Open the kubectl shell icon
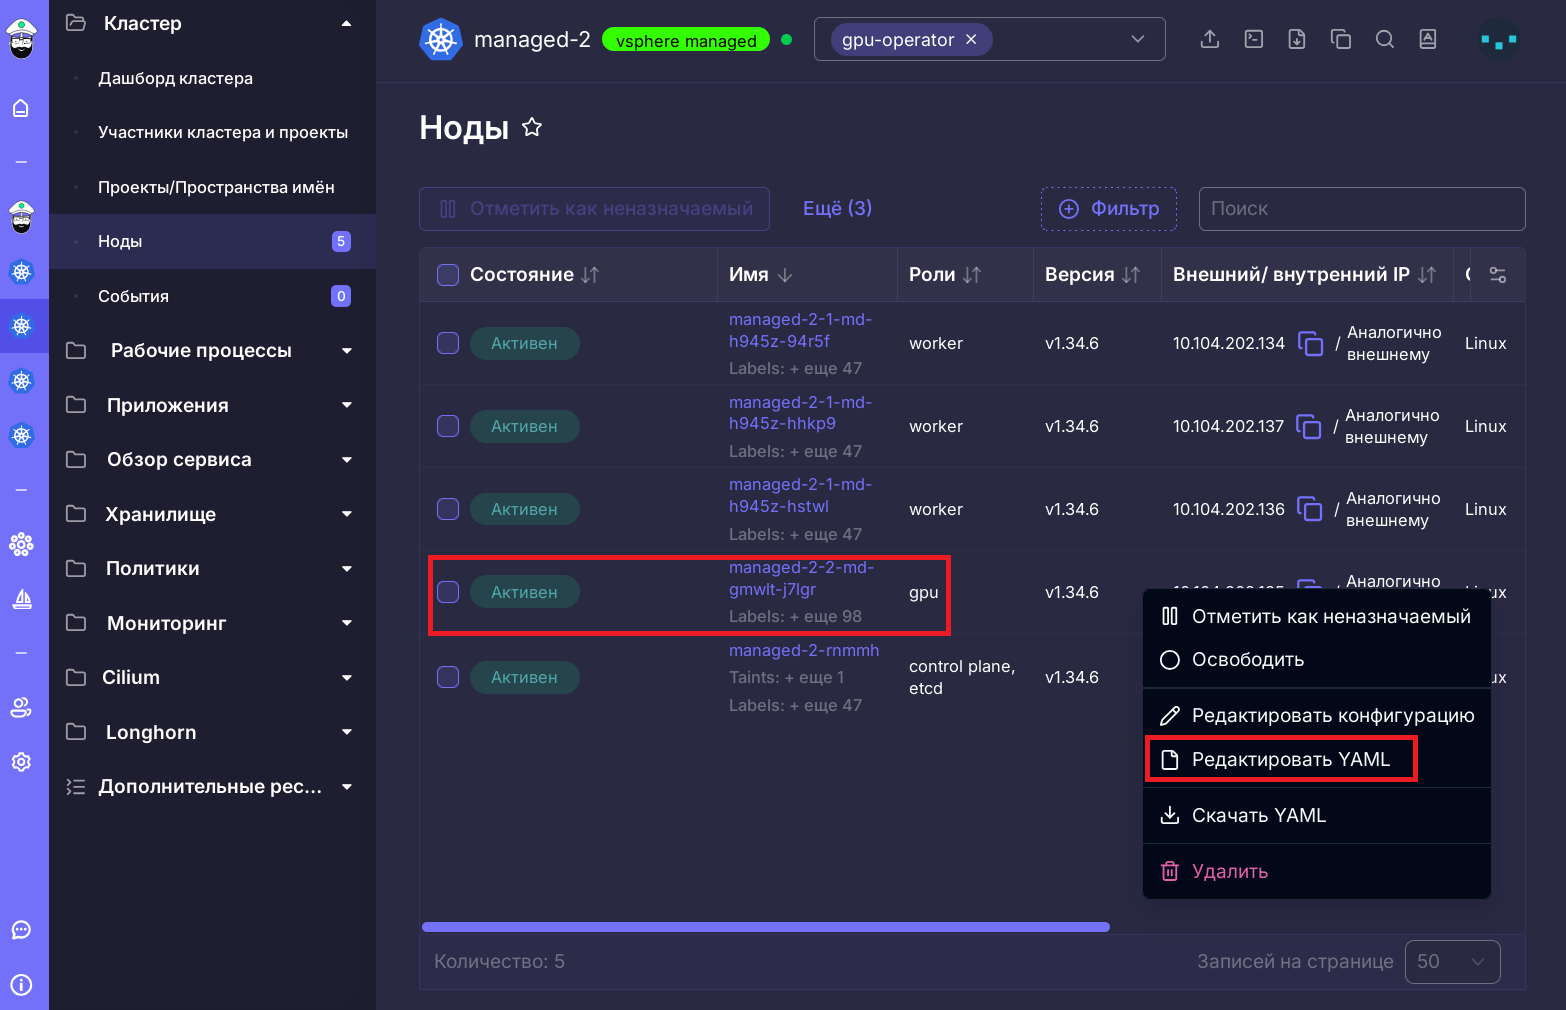 click(x=1253, y=39)
